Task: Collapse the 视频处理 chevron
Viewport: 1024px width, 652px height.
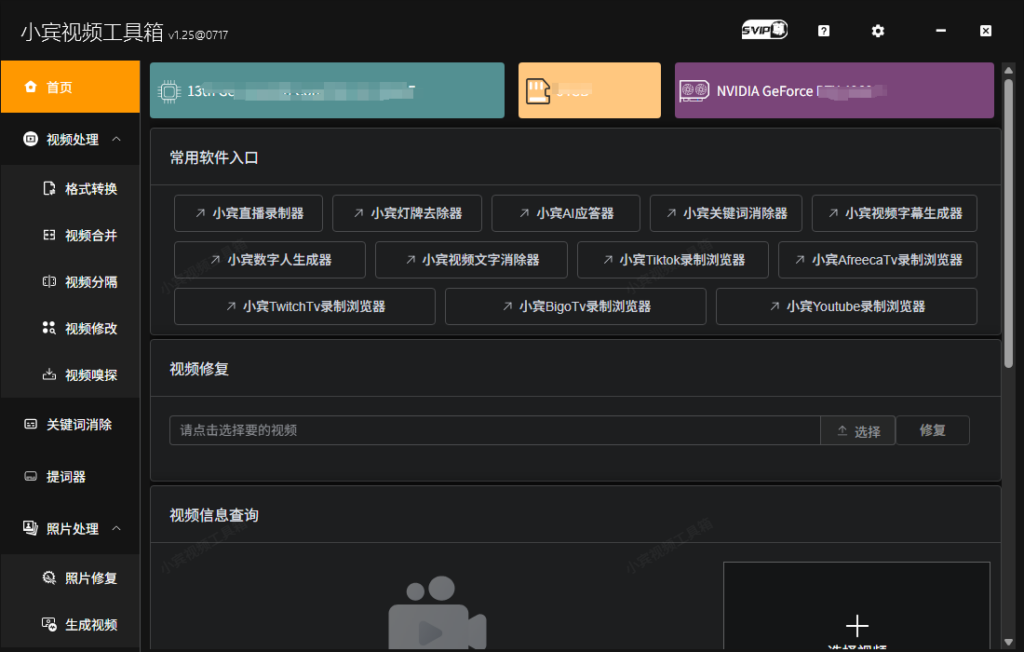Action: [x=116, y=139]
